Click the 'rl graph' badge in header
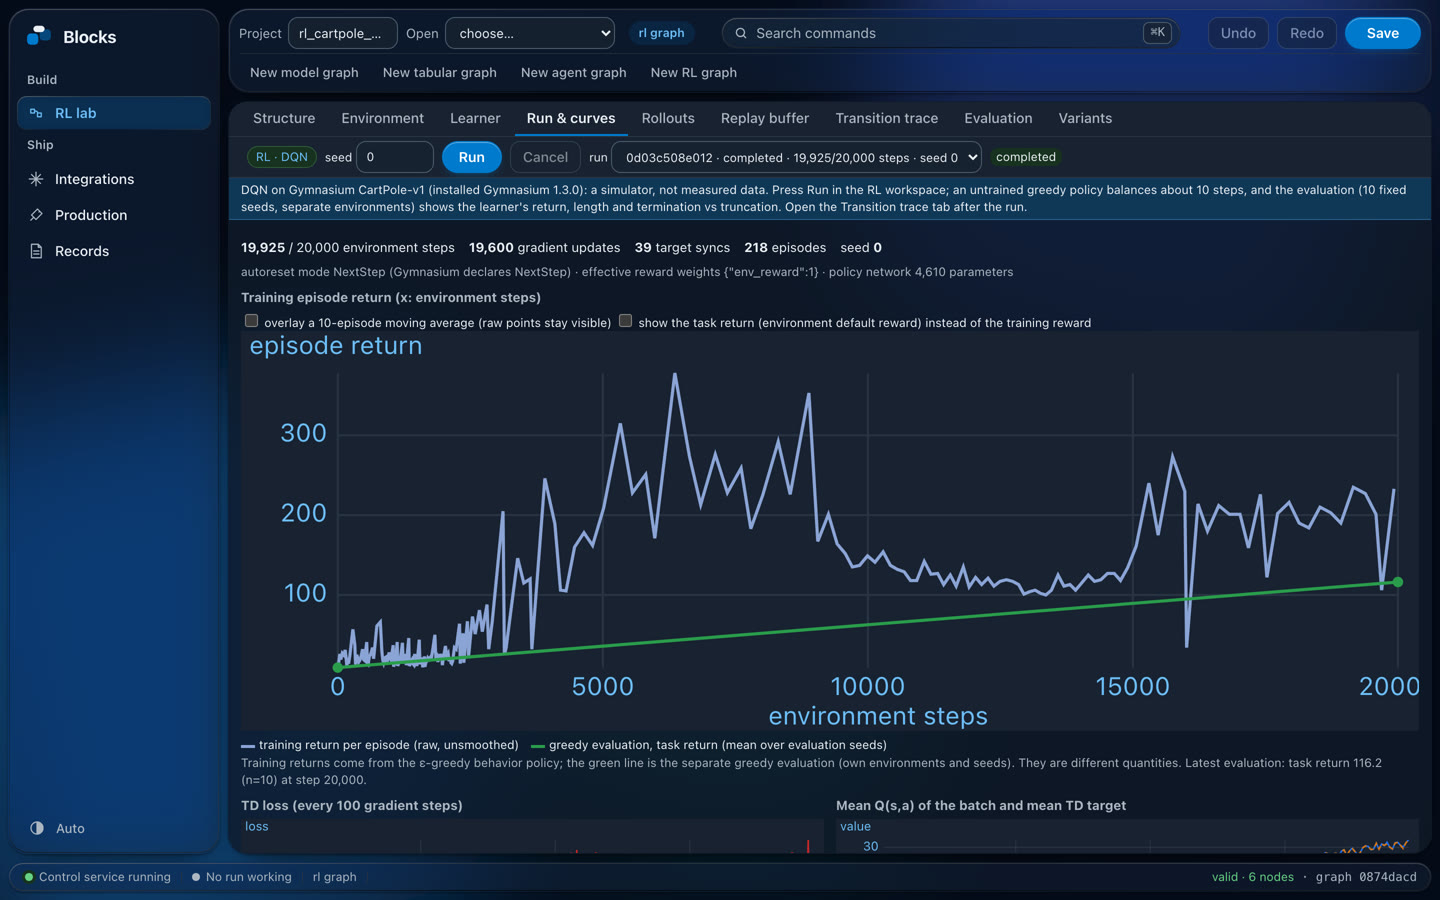Viewport: 1440px width, 900px height. click(661, 33)
